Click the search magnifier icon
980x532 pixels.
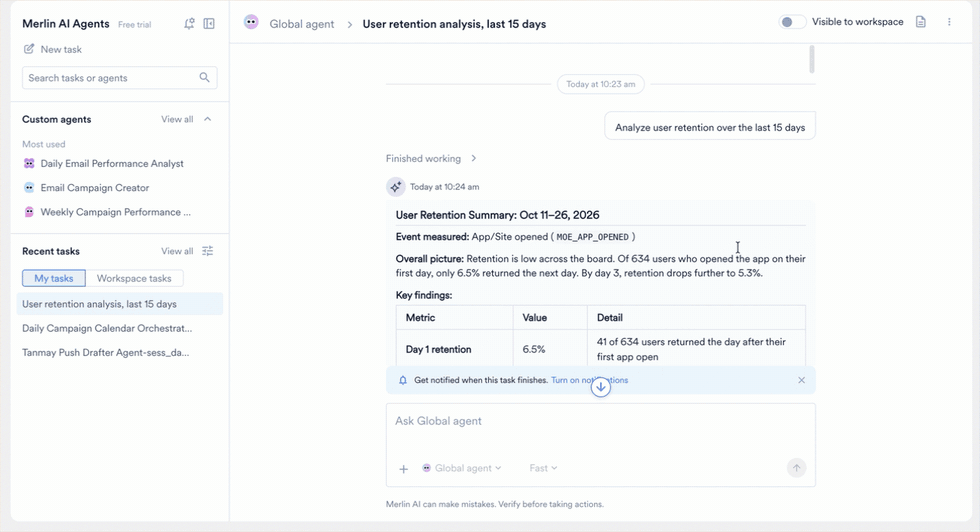click(204, 78)
